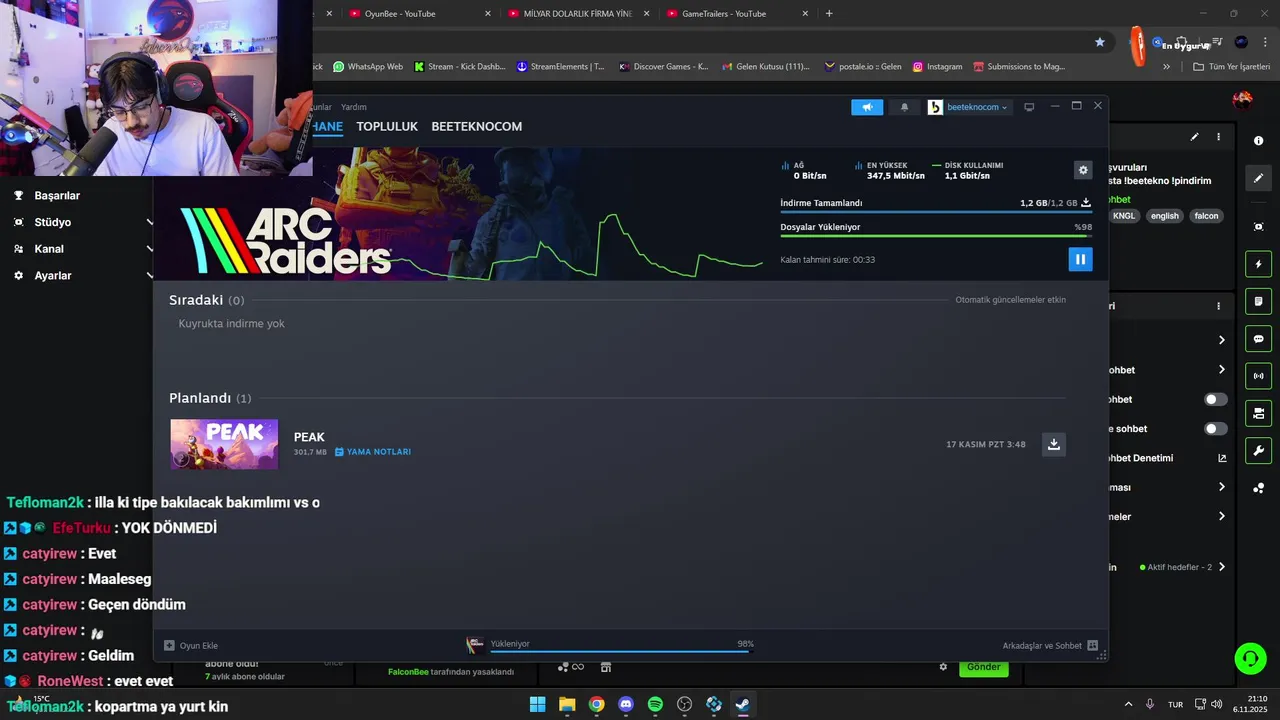Open Tüm Yer İşaretleri folder
This screenshot has width=1280, height=720.
(1231, 67)
